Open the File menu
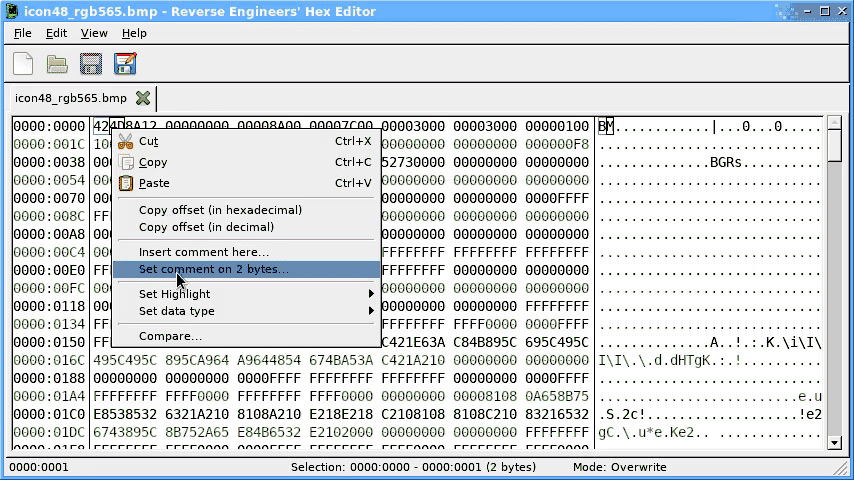Image resolution: width=854 pixels, height=480 pixels. [22, 33]
